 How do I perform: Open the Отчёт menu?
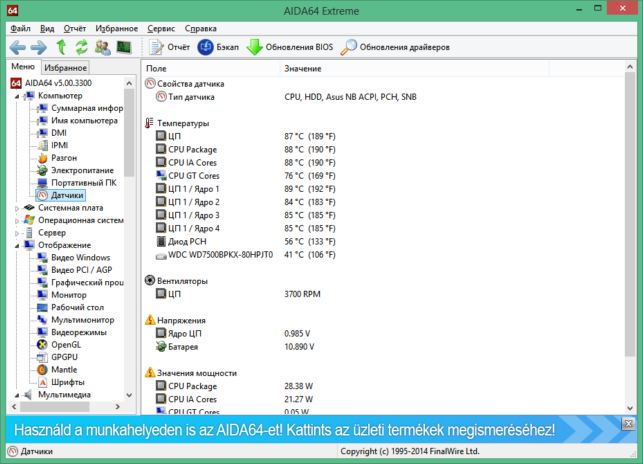(x=75, y=29)
